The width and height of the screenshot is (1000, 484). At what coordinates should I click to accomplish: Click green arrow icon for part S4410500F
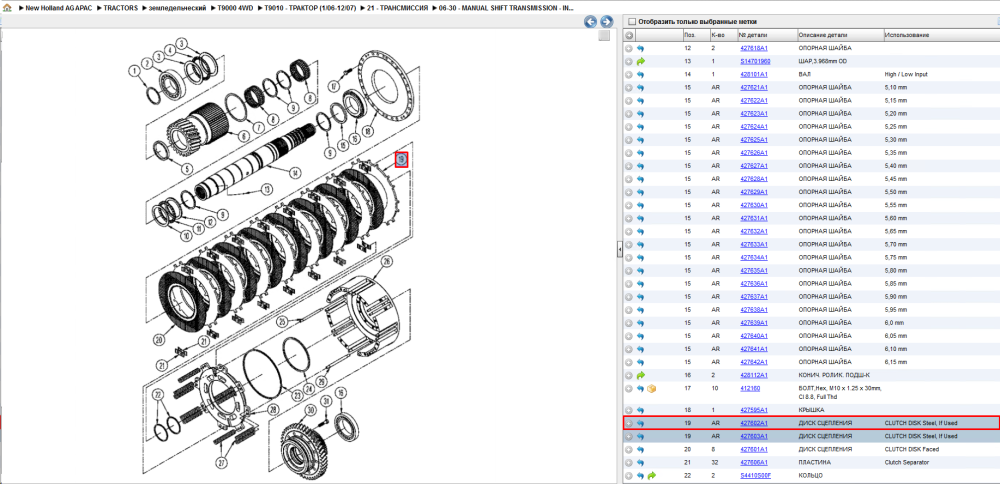point(652,475)
